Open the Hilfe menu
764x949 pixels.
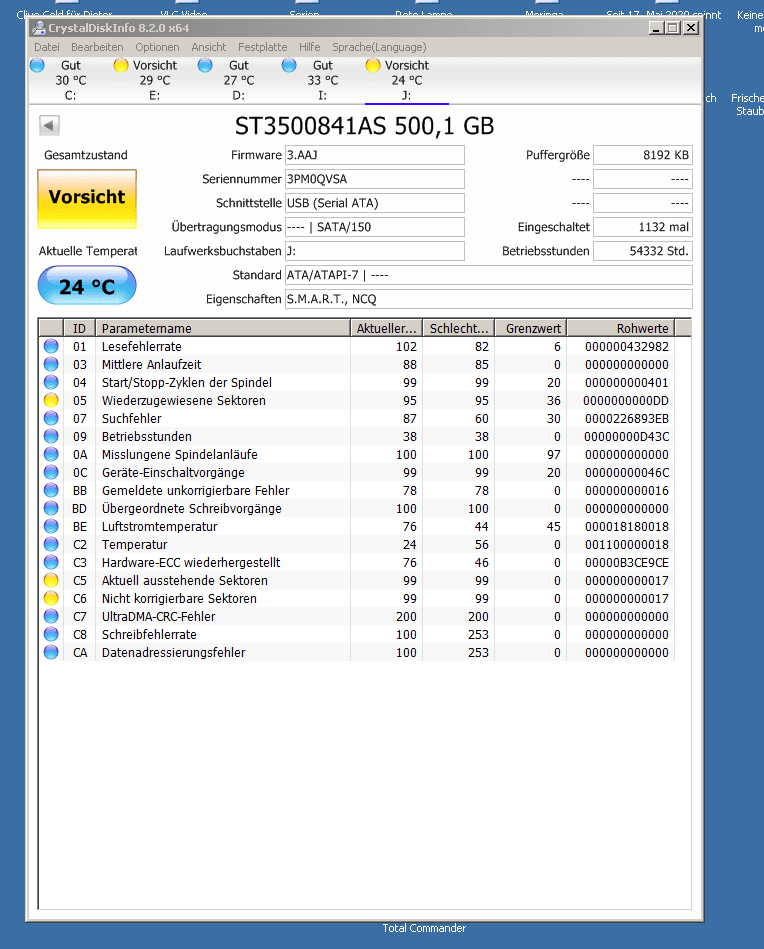(309, 47)
